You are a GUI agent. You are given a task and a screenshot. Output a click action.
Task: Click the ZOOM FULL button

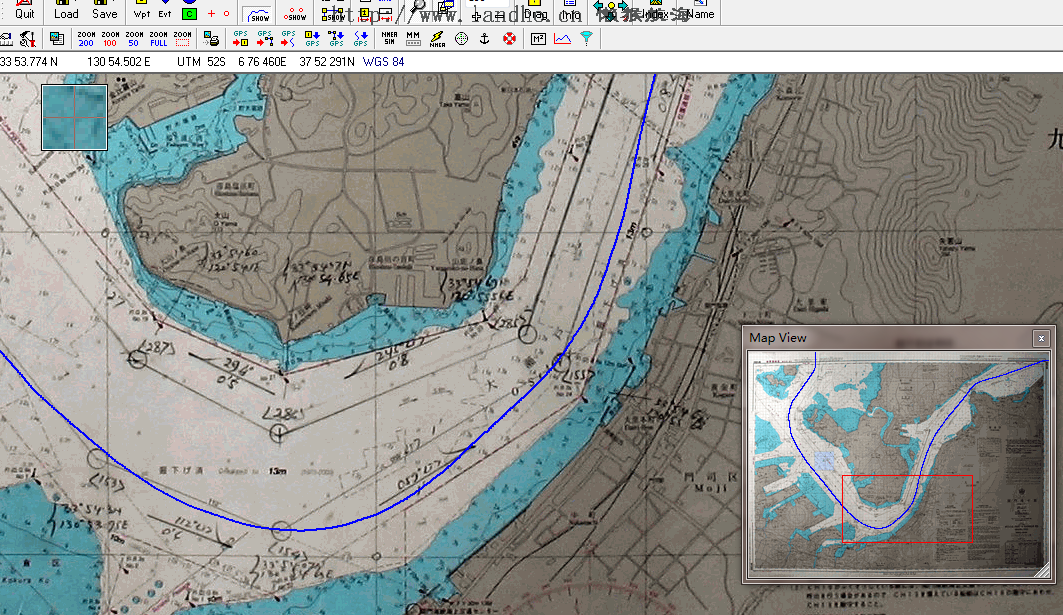click(x=158, y=39)
